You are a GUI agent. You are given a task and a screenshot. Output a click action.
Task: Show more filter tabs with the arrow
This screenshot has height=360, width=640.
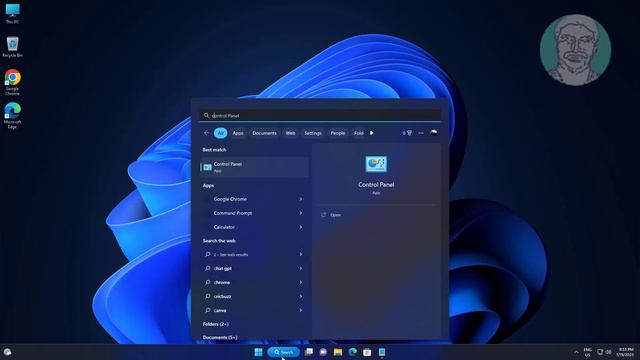(371, 133)
